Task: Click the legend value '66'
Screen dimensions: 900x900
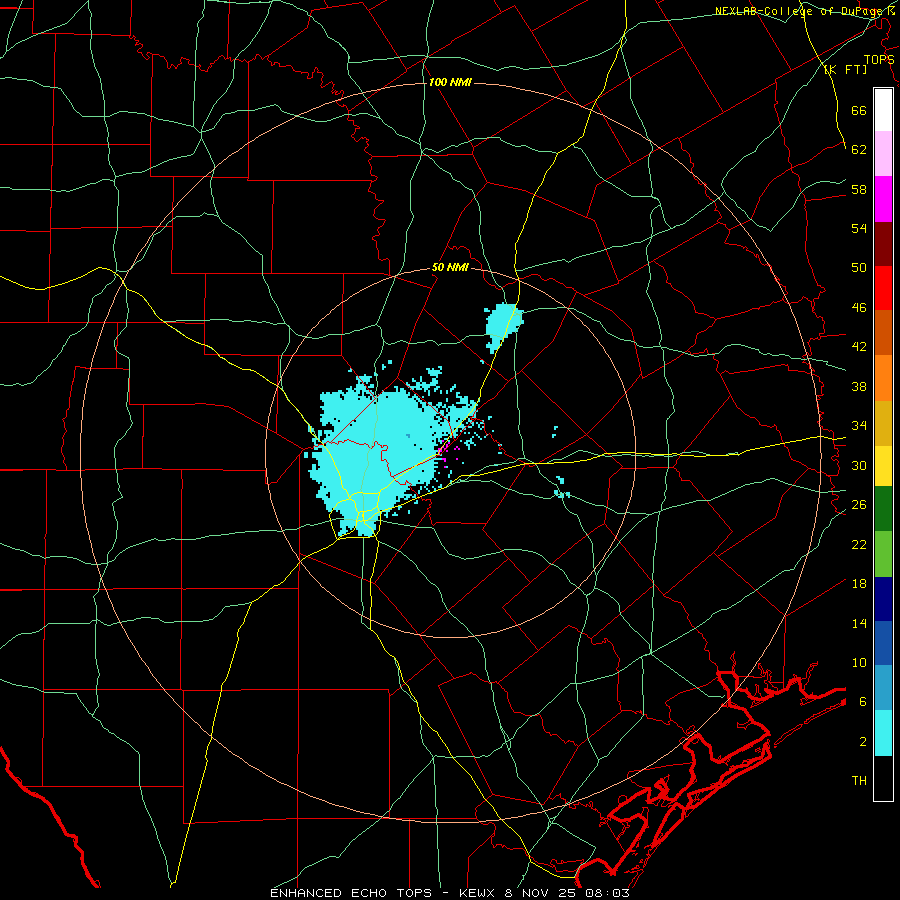Action: point(859,111)
